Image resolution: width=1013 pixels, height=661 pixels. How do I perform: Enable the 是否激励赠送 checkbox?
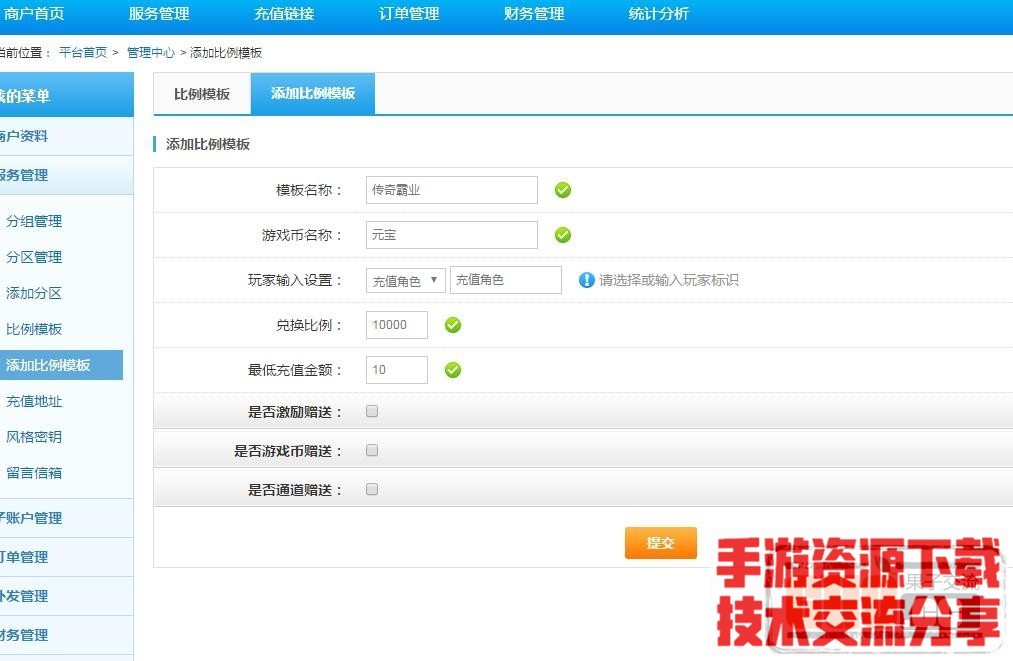[x=372, y=411]
